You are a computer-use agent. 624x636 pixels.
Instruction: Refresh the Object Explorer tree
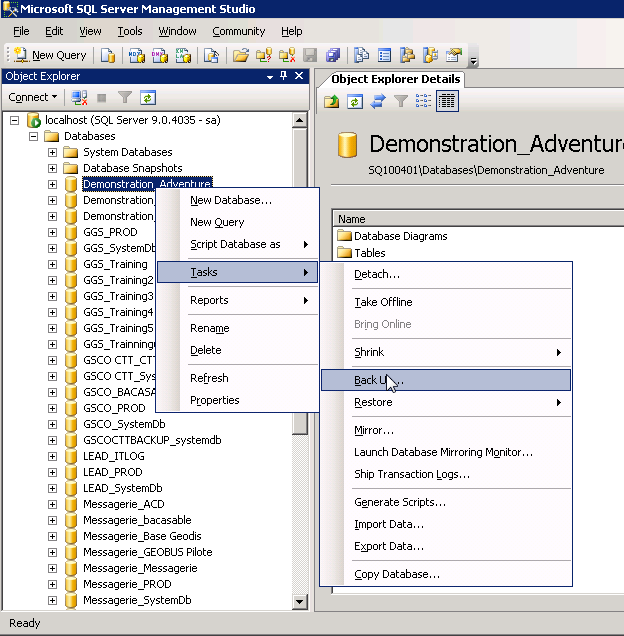coord(148,98)
